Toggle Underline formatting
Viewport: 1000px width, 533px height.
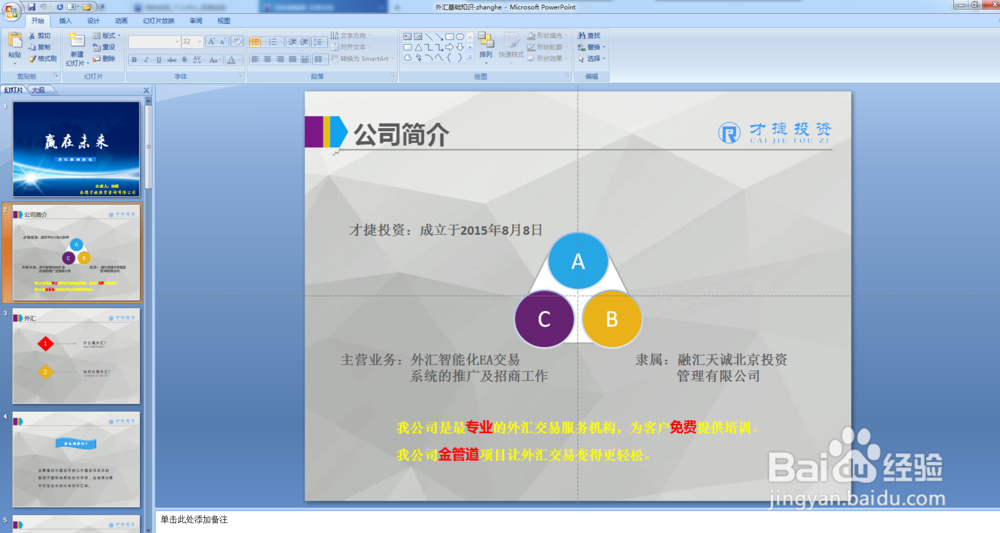coord(159,60)
